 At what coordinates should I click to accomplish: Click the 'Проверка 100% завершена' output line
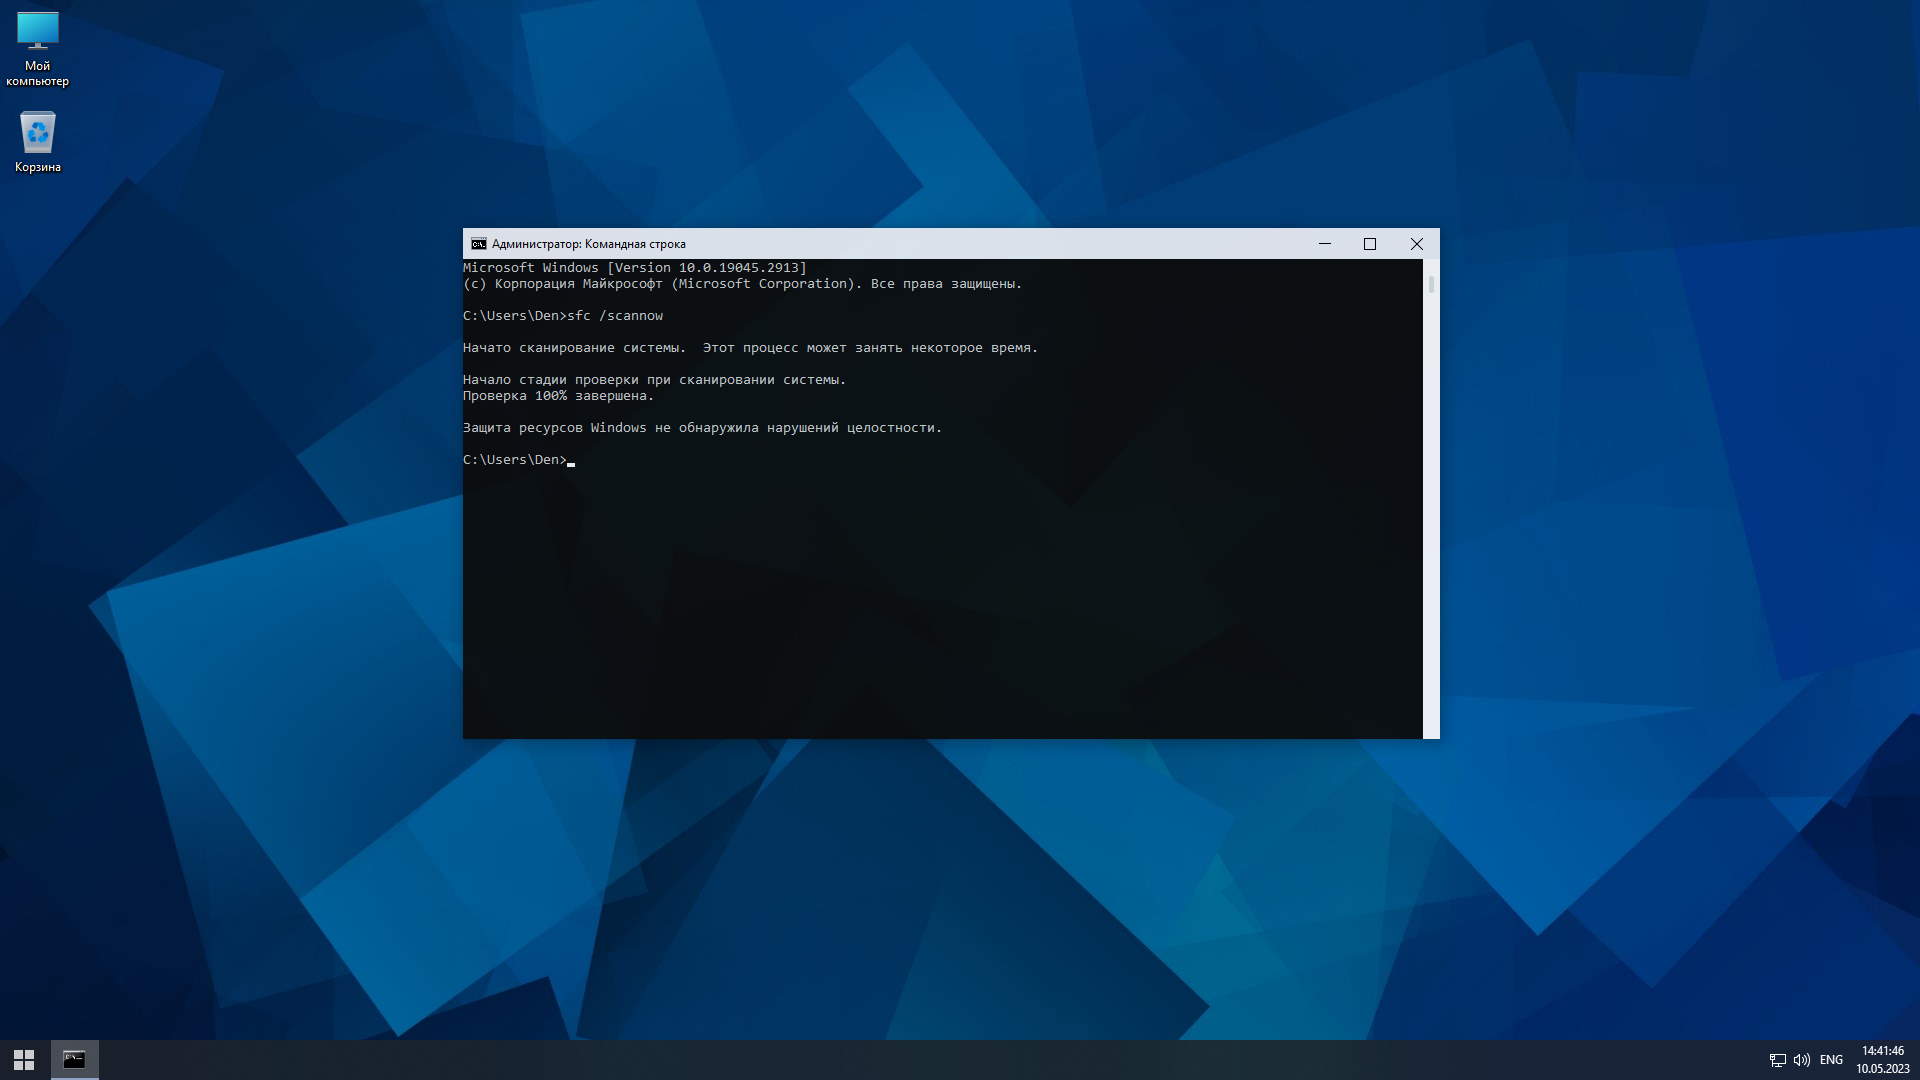click(557, 396)
